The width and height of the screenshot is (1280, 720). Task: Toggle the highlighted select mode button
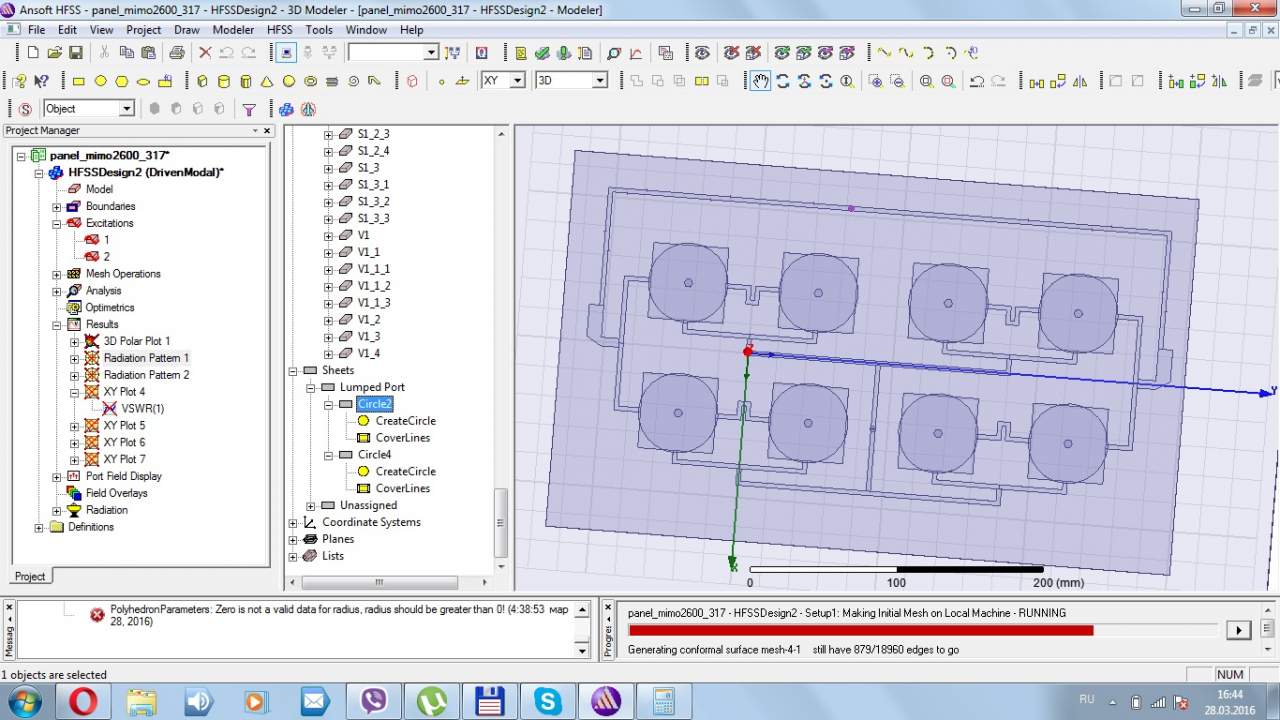tap(287, 53)
